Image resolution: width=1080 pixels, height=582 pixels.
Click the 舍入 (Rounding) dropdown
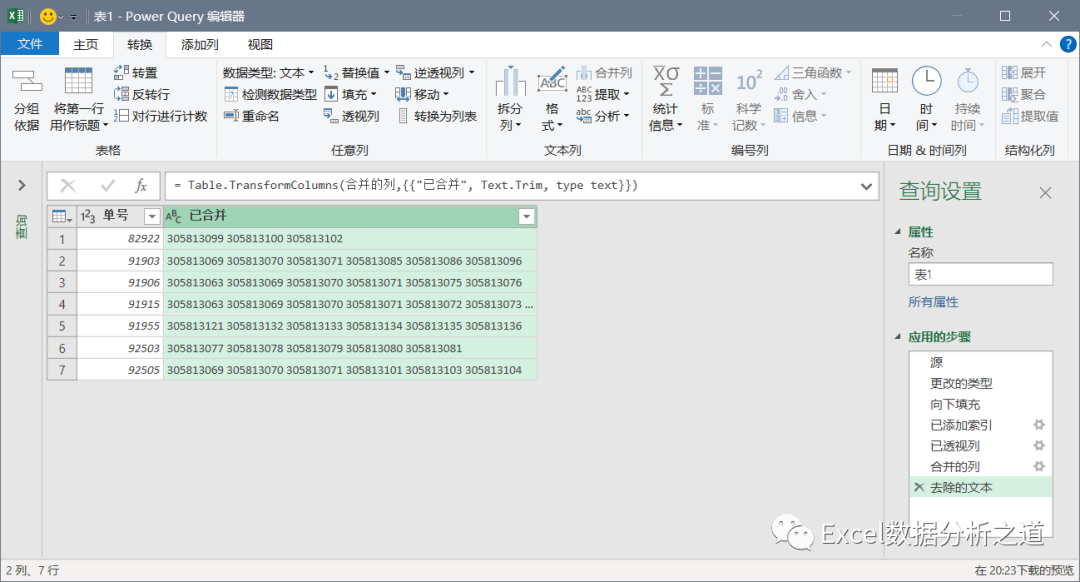point(800,94)
